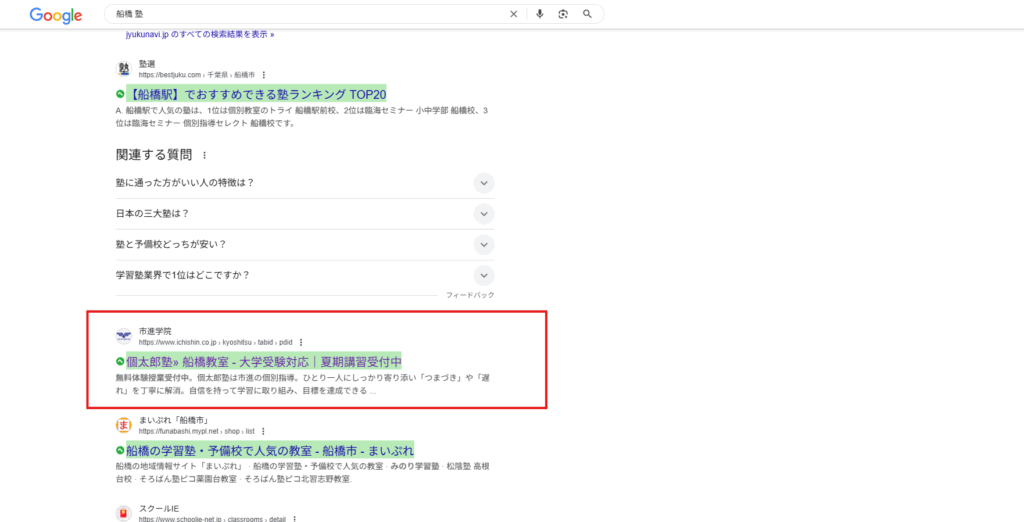Clear the search query with the X icon
Image resolution: width=1024 pixels, height=522 pixels.
514,14
